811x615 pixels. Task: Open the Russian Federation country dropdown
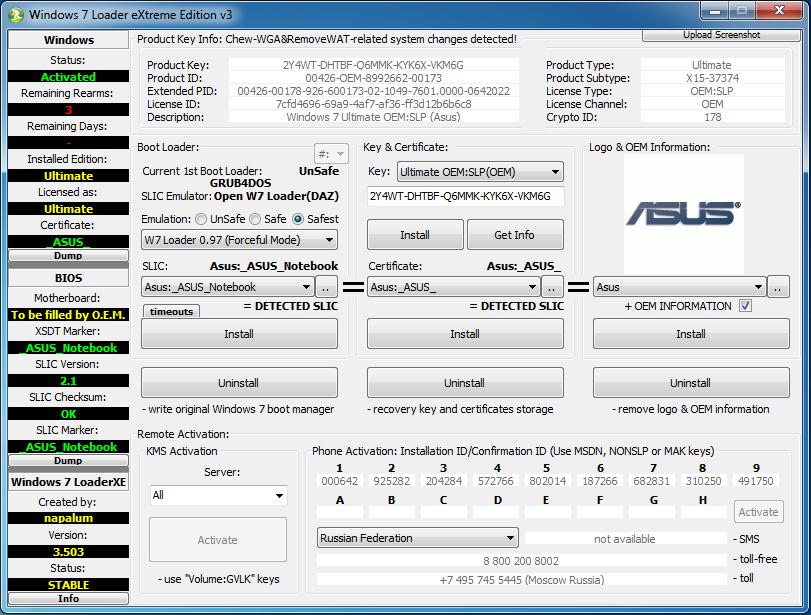point(417,538)
